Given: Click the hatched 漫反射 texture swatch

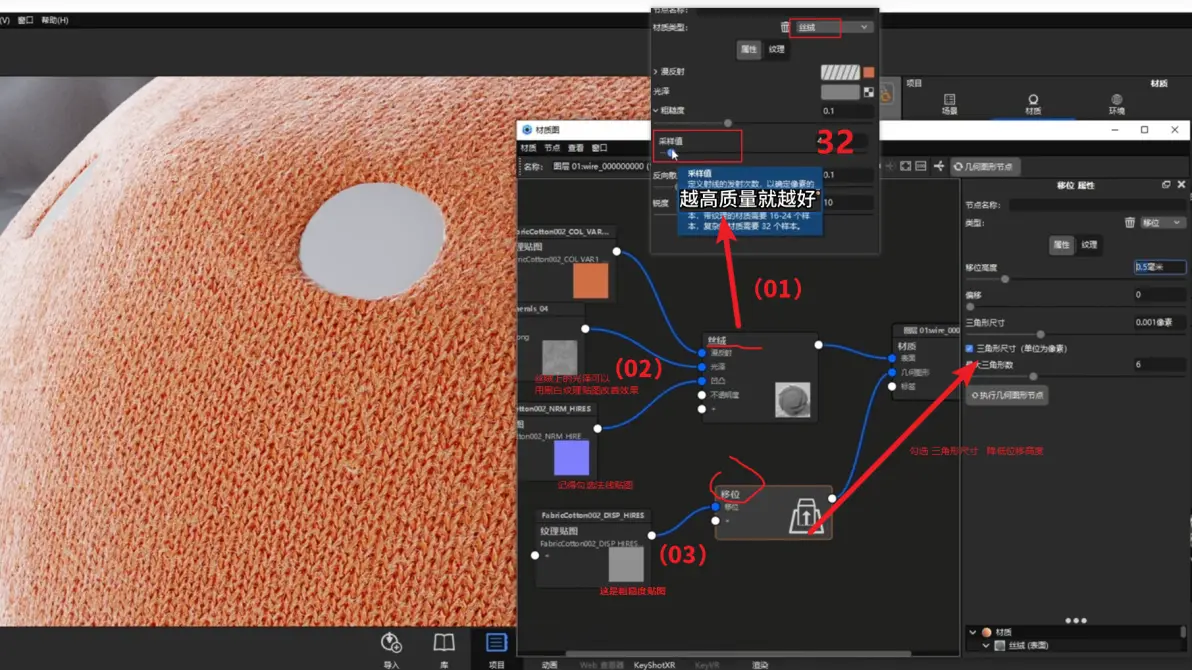Looking at the screenshot, I should 840,72.
